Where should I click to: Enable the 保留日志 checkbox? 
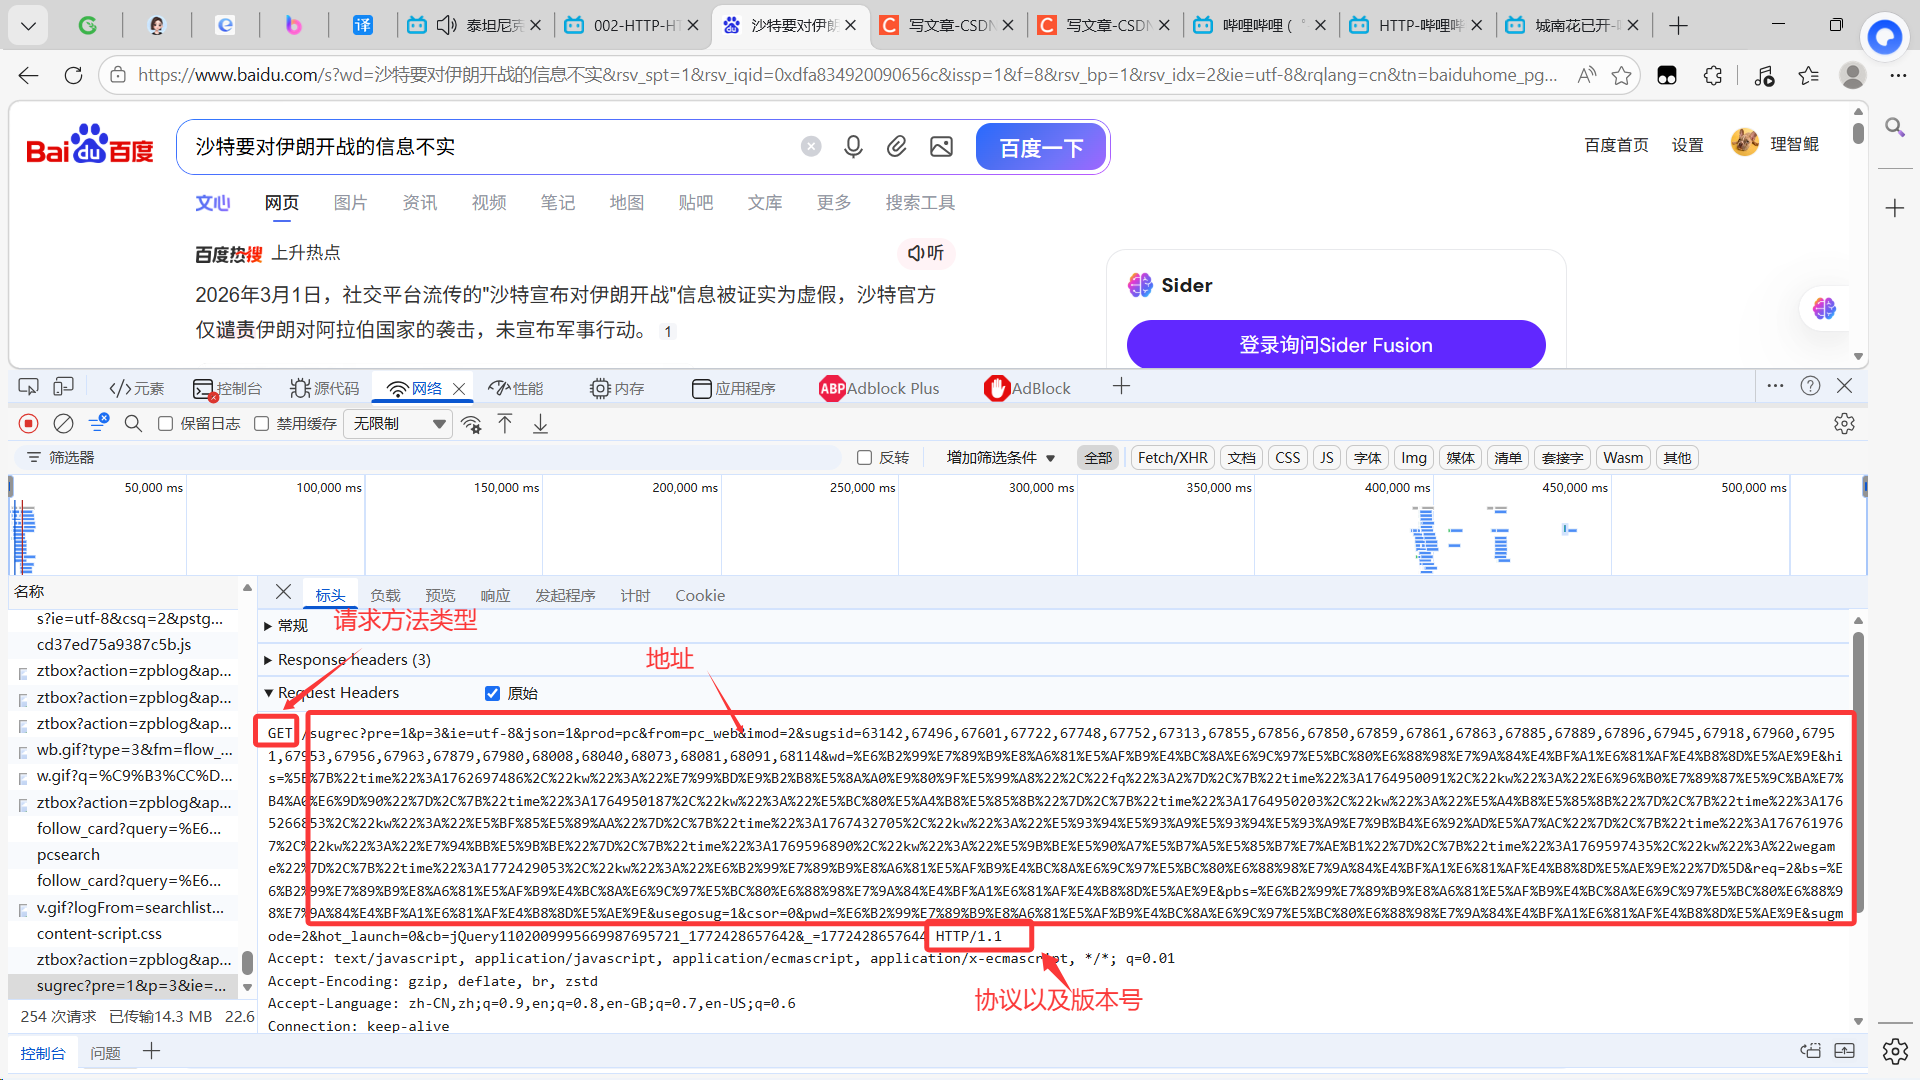[x=166, y=424]
